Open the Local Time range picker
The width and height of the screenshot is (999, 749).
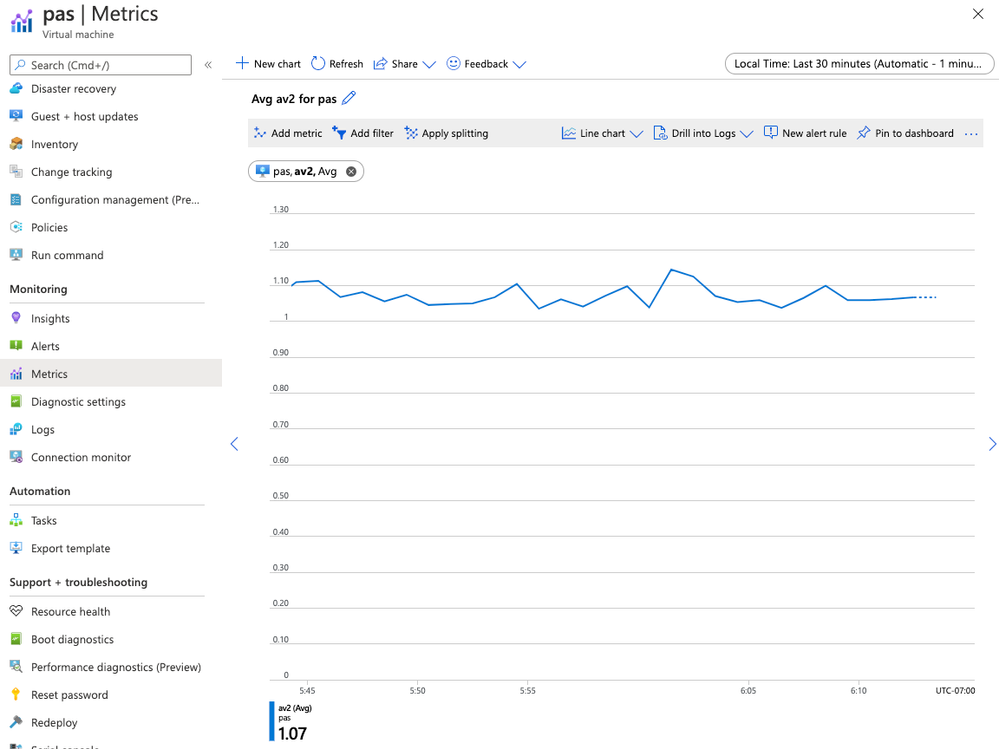pyautogui.click(x=859, y=64)
